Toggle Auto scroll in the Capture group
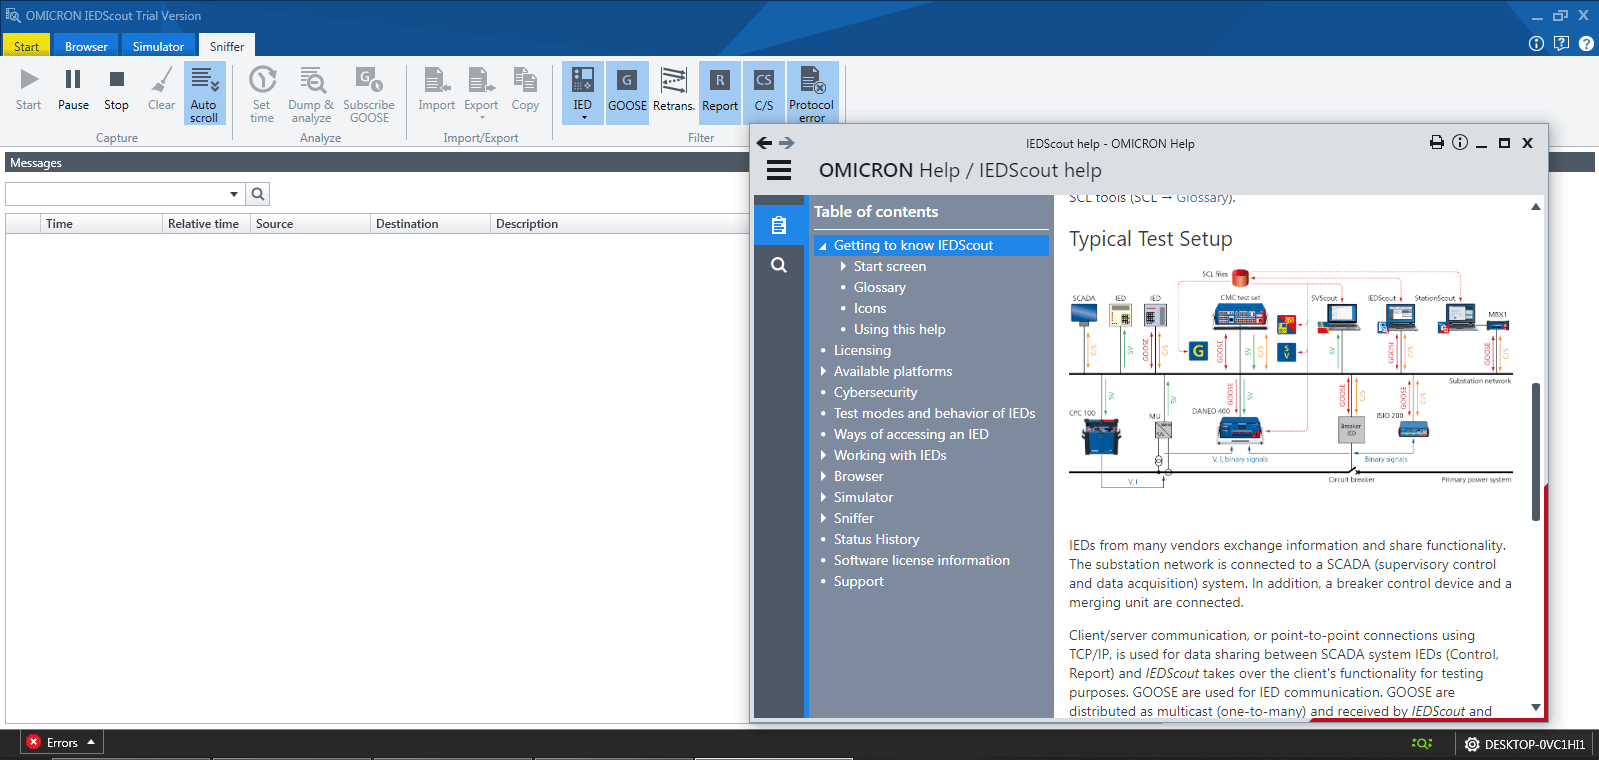This screenshot has width=1599, height=761. [204, 93]
